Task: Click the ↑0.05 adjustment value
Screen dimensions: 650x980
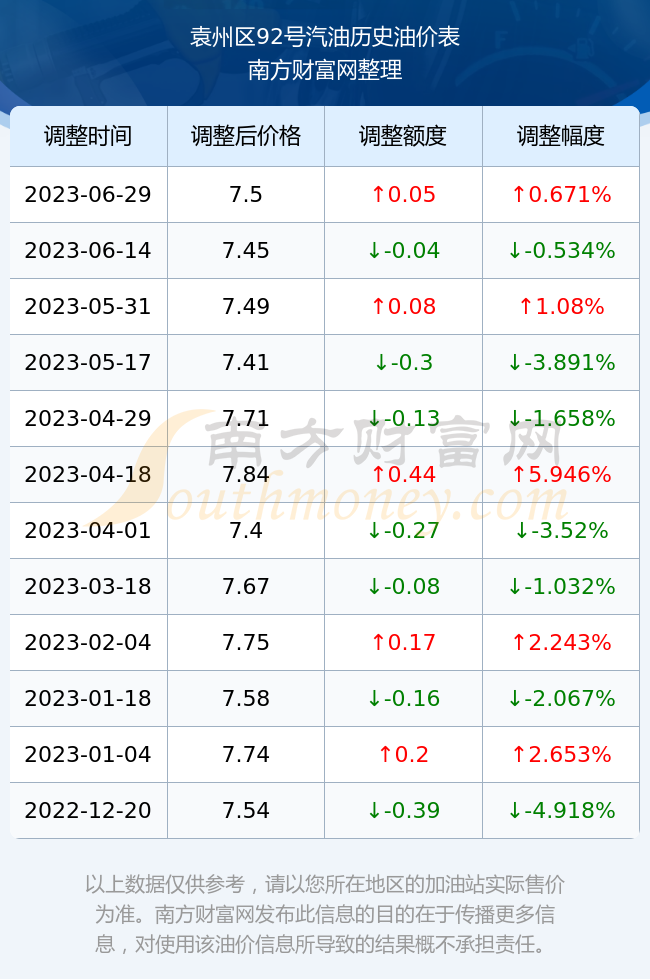Action: pyautogui.click(x=403, y=194)
